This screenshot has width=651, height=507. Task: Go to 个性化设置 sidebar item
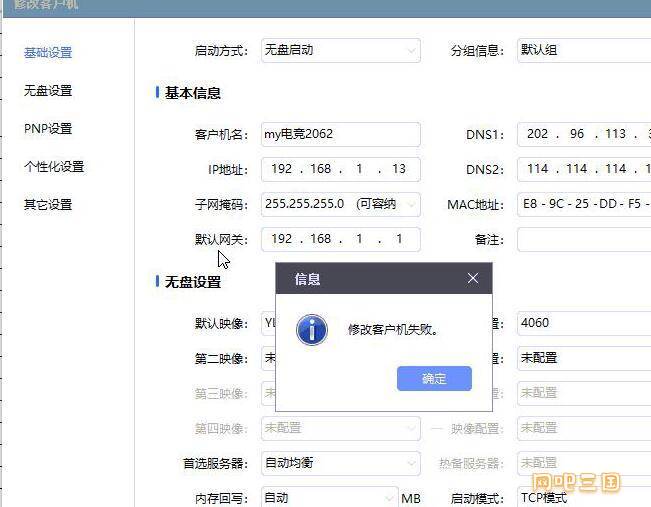click(54, 167)
